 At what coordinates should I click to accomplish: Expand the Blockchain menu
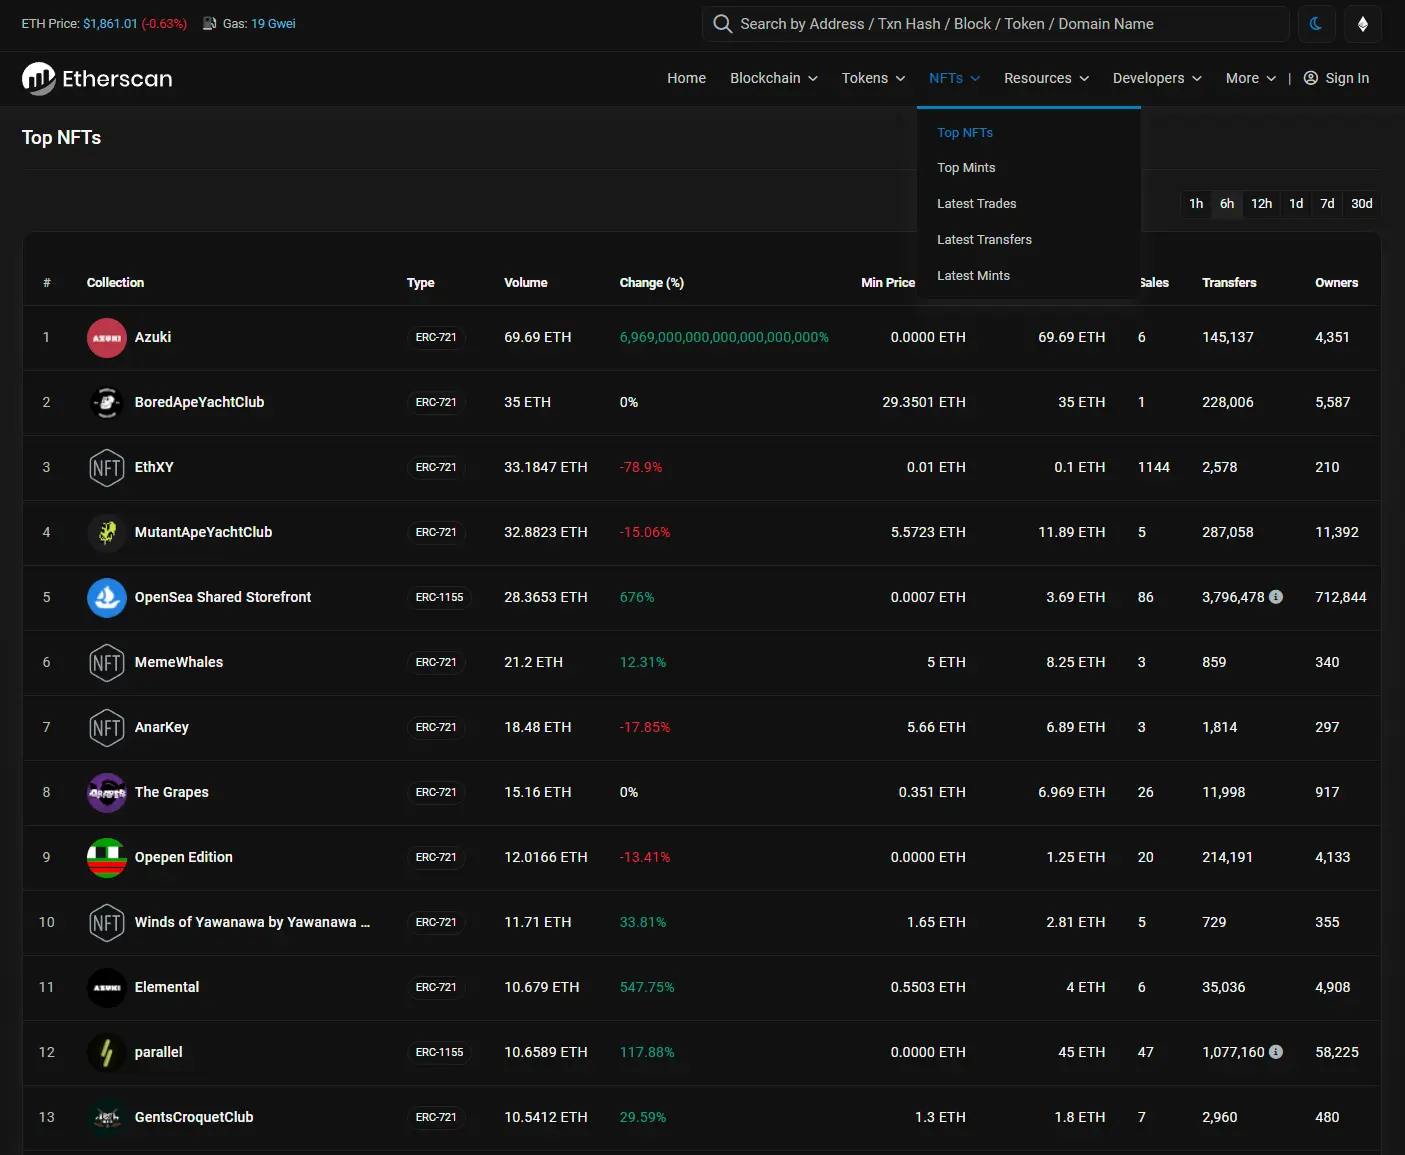click(x=774, y=78)
